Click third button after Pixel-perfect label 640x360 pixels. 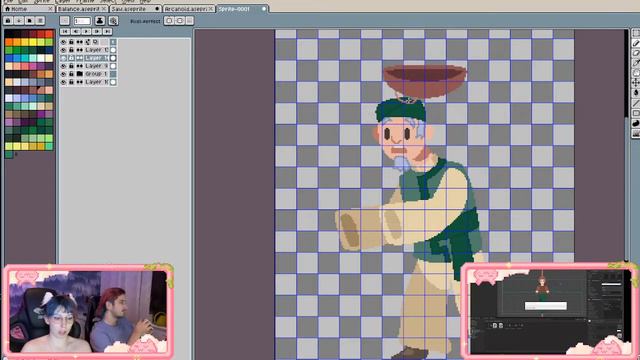coord(189,20)
